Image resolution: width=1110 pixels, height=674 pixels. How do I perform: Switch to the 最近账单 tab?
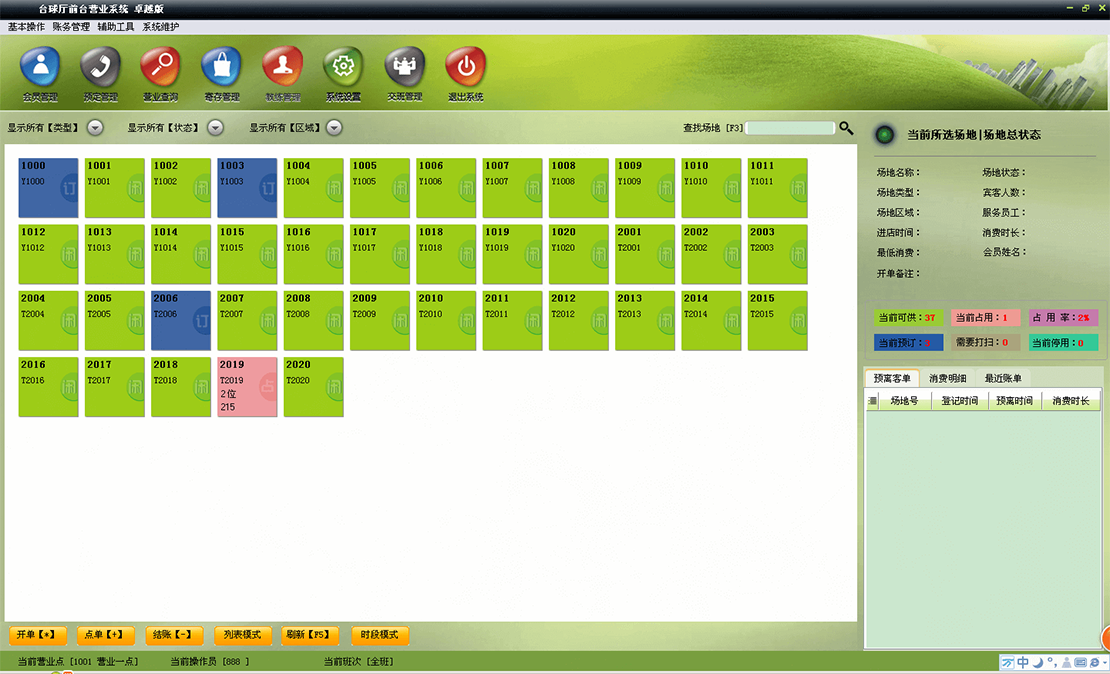1002,378
